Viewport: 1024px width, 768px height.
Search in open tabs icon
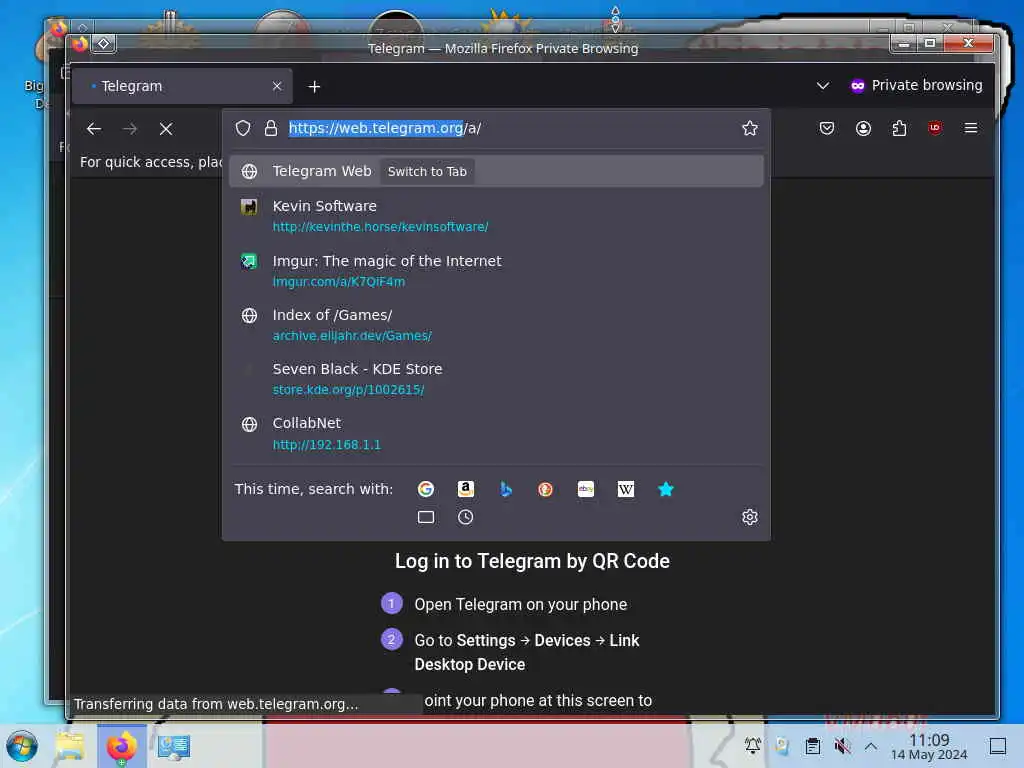[426, 517]
